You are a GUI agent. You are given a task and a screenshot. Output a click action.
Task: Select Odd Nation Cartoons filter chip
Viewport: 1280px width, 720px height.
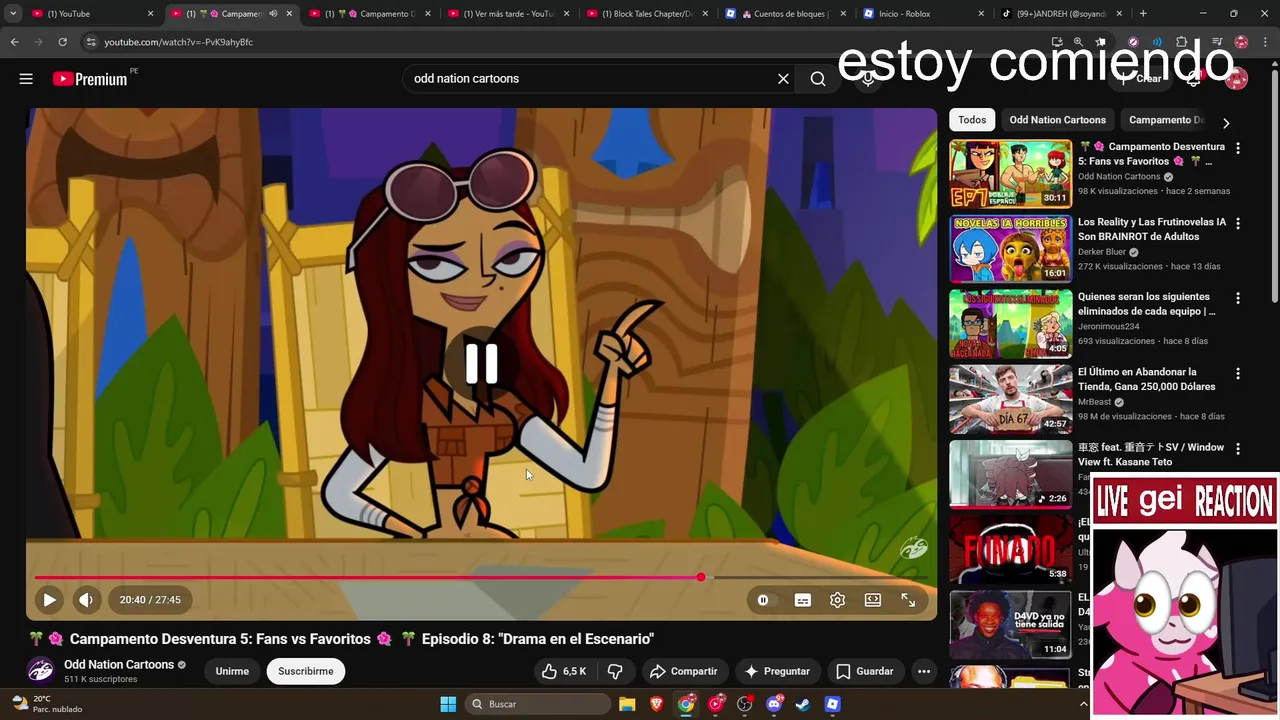(x=1057, y=120)
